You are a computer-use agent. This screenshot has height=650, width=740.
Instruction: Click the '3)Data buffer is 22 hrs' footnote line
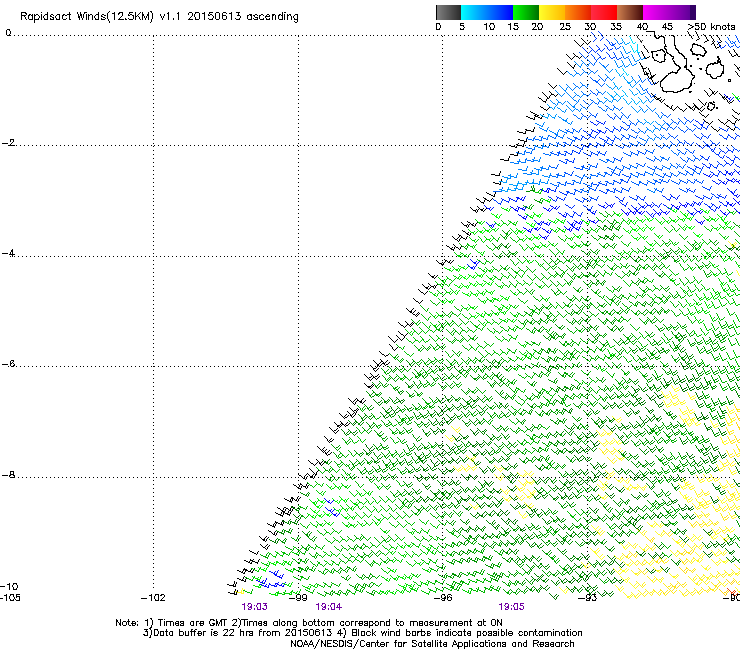click(362, 633)
